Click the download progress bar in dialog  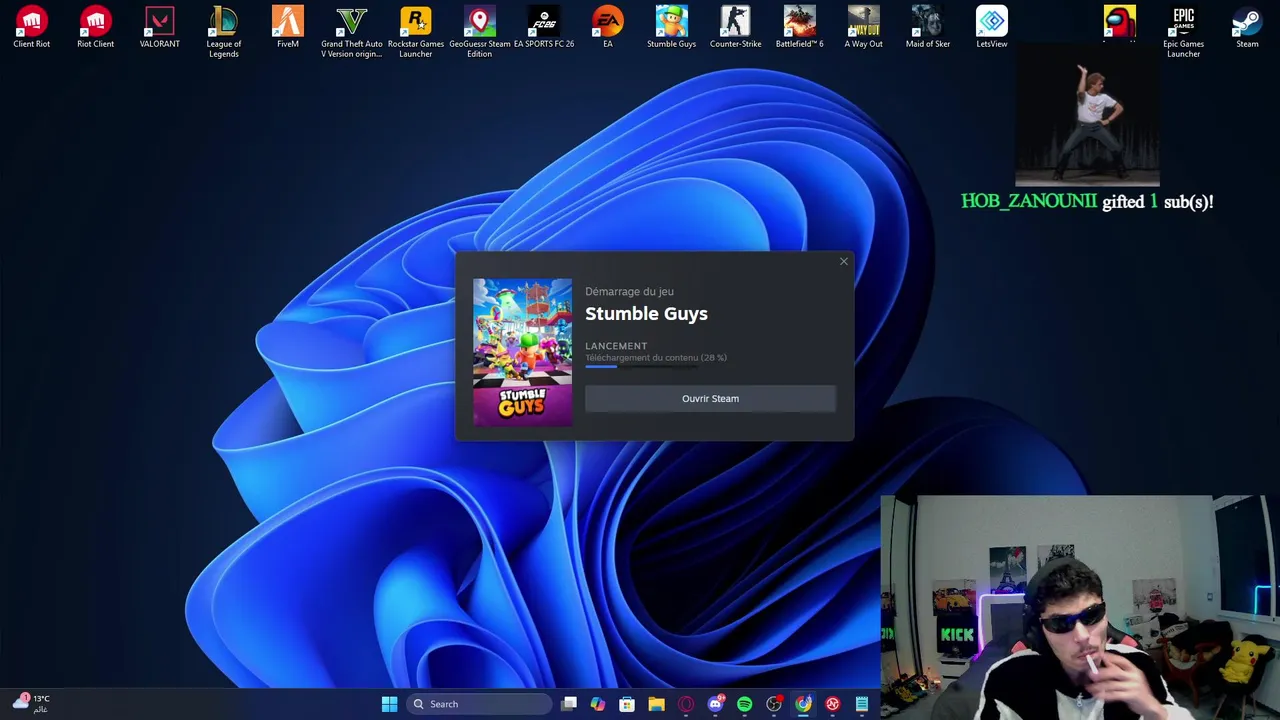click(x=641, y=367)
